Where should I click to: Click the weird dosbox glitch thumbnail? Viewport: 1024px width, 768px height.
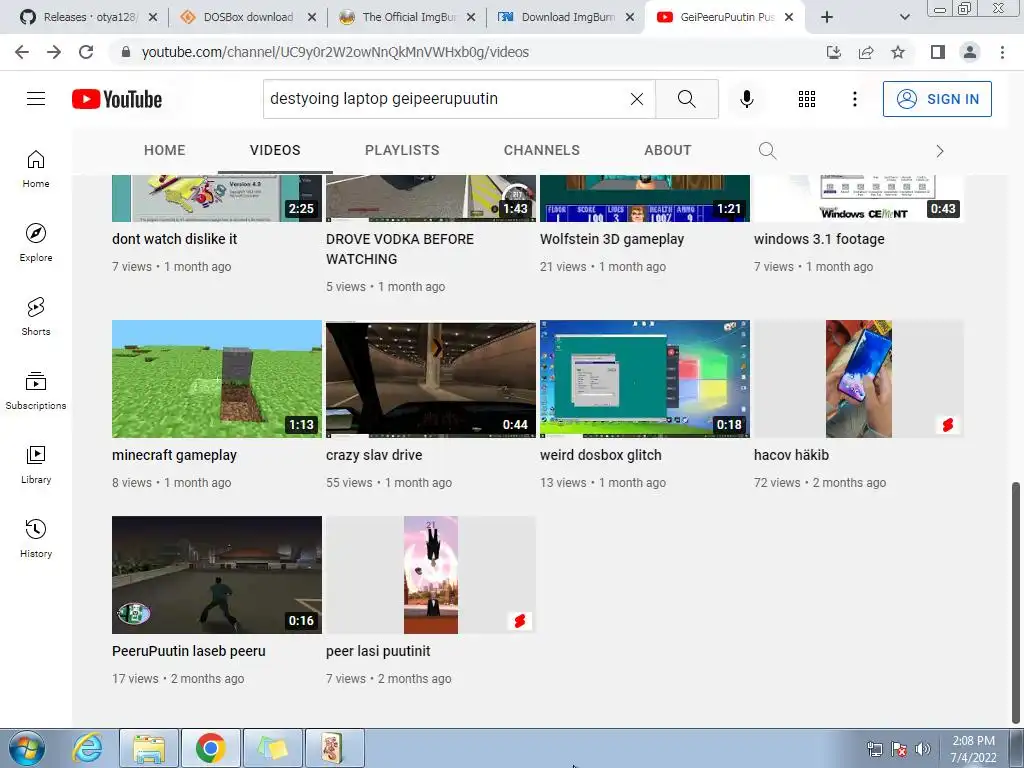pos(645,379)
